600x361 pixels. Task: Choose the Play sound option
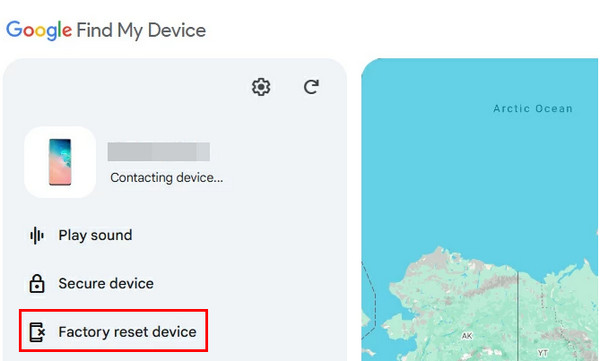(81, 235)
